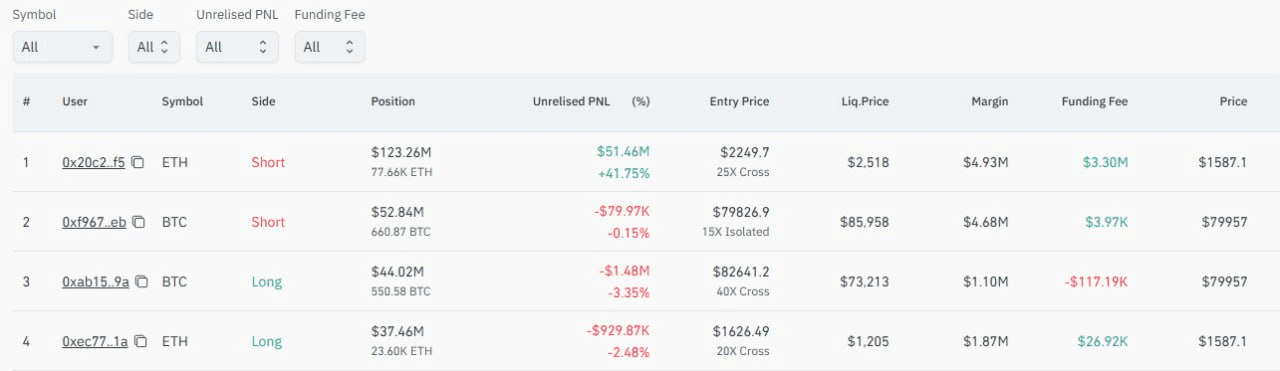Sort by the Unrelised PNL column header
Viewport: 1280px width, 371px height.
click(x=570, y=101)
